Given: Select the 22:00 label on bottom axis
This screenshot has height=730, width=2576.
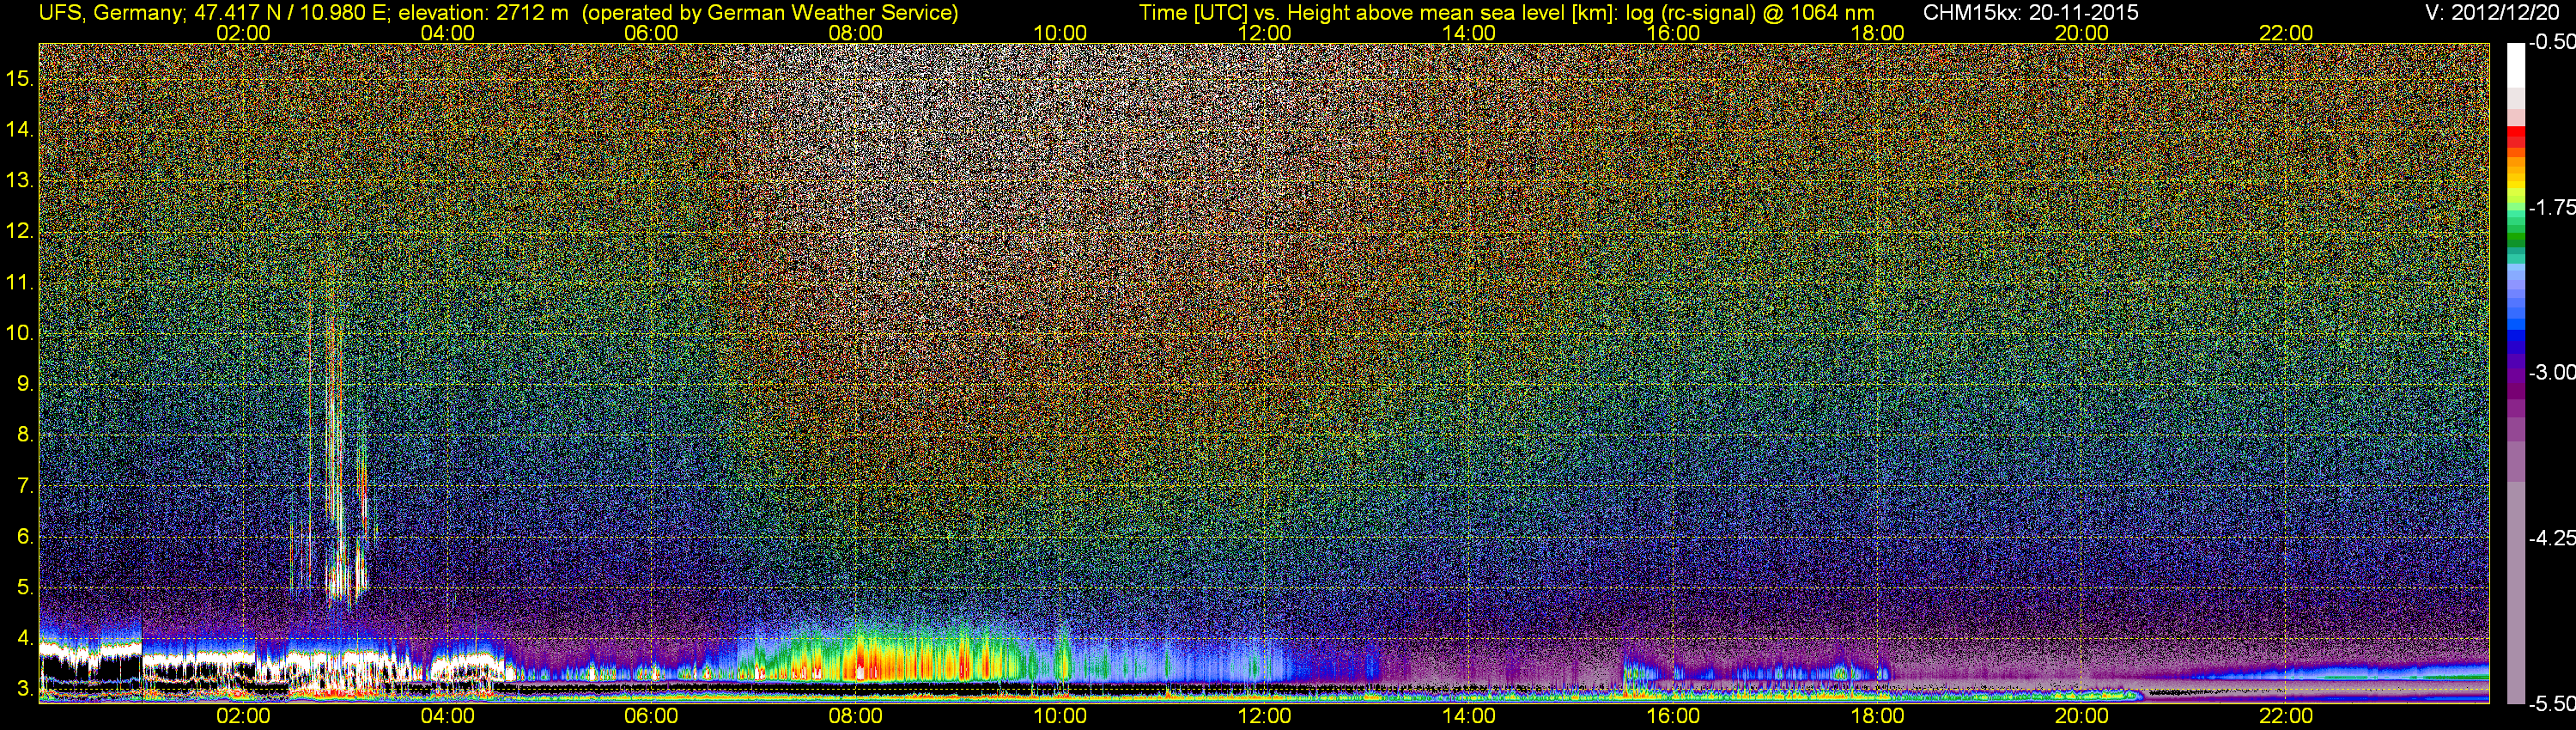Looking at the screenshot, I should click(2286, 716).
